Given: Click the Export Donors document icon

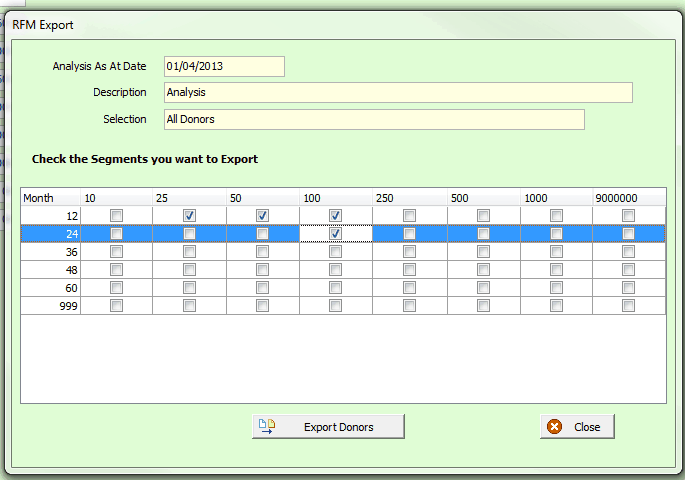Looking at the screenshot, I should click(267, 426).
